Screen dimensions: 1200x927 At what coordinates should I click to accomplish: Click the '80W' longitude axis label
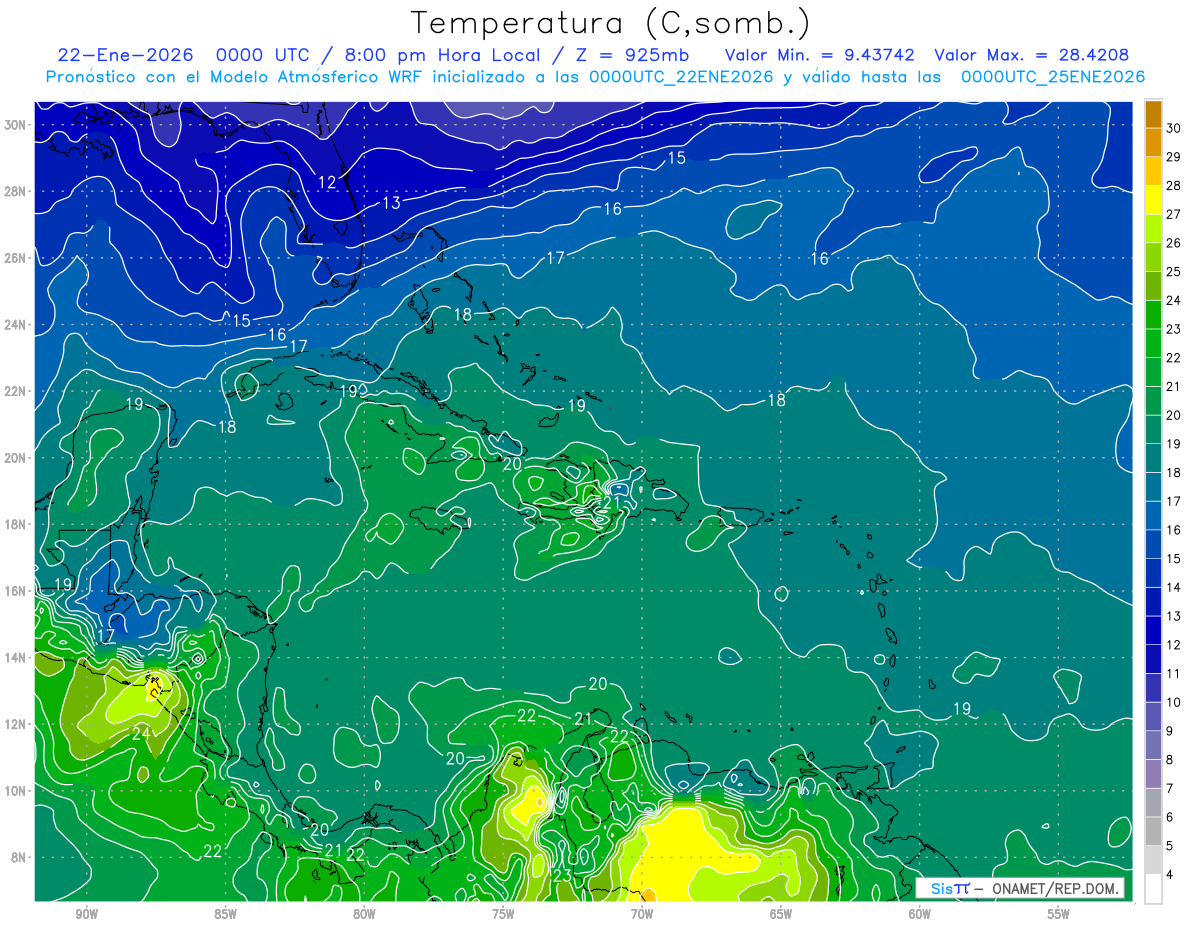(x=364, y=915)
